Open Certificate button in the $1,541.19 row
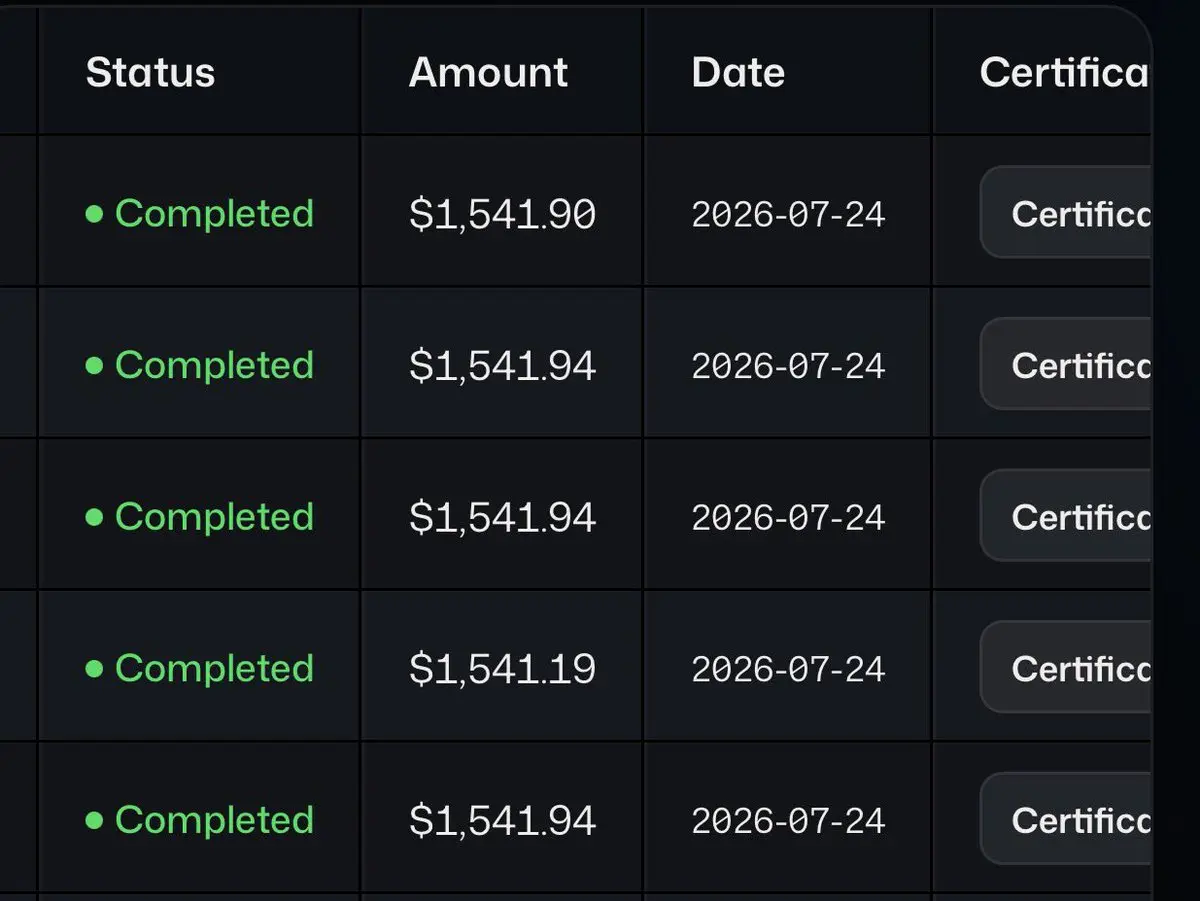 click(x=1066, y=667)
